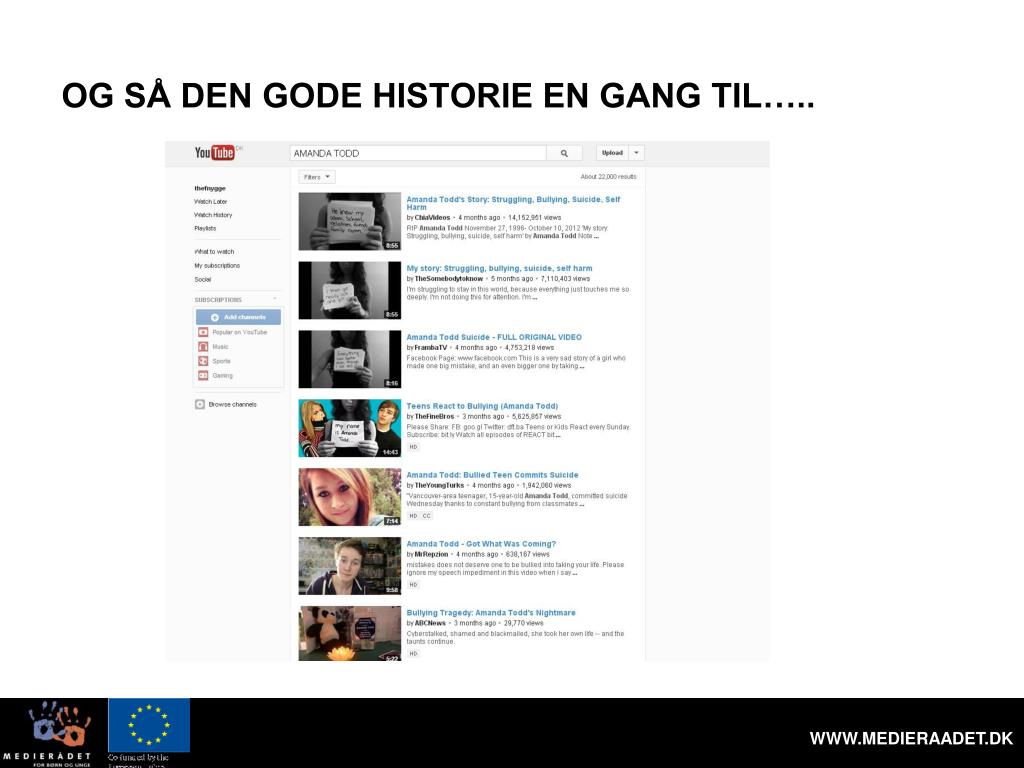Click the ABCNews channel name

[430, 623]
